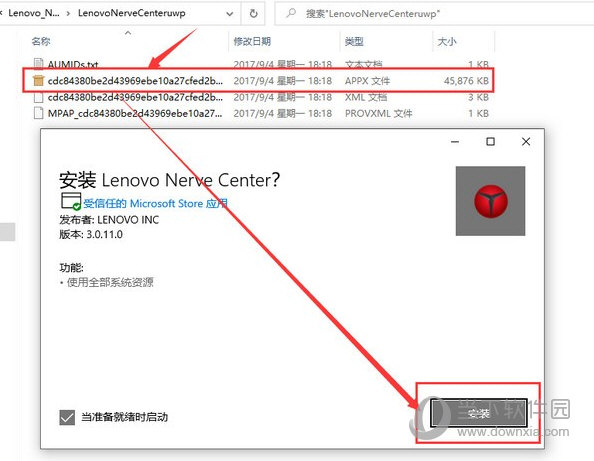The width and height of the screenshot is (594, 461).
Task: Sort files by 大小 column
Action: coord(447,41)
